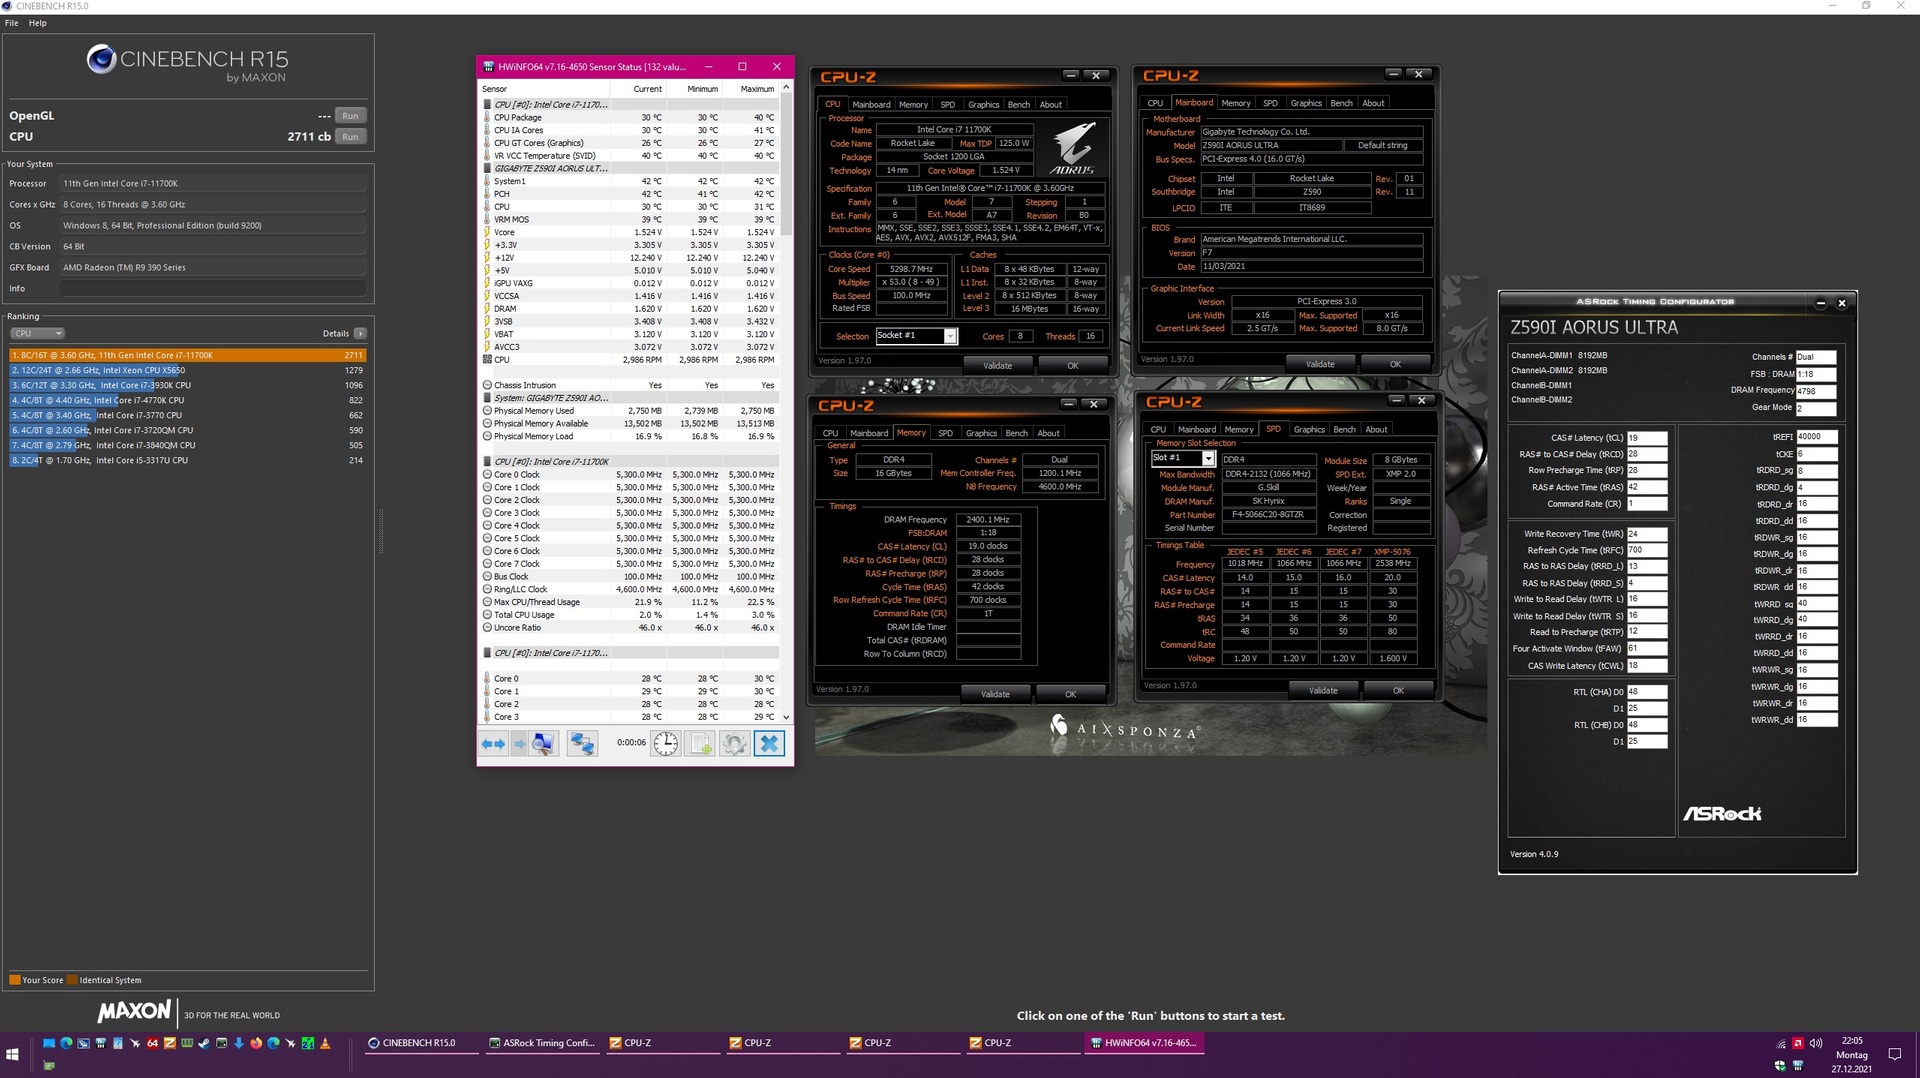
Task: Click Refresh Cycle Time (tRFC) field
Action: pyautogui.click(x=1646, y=550)
